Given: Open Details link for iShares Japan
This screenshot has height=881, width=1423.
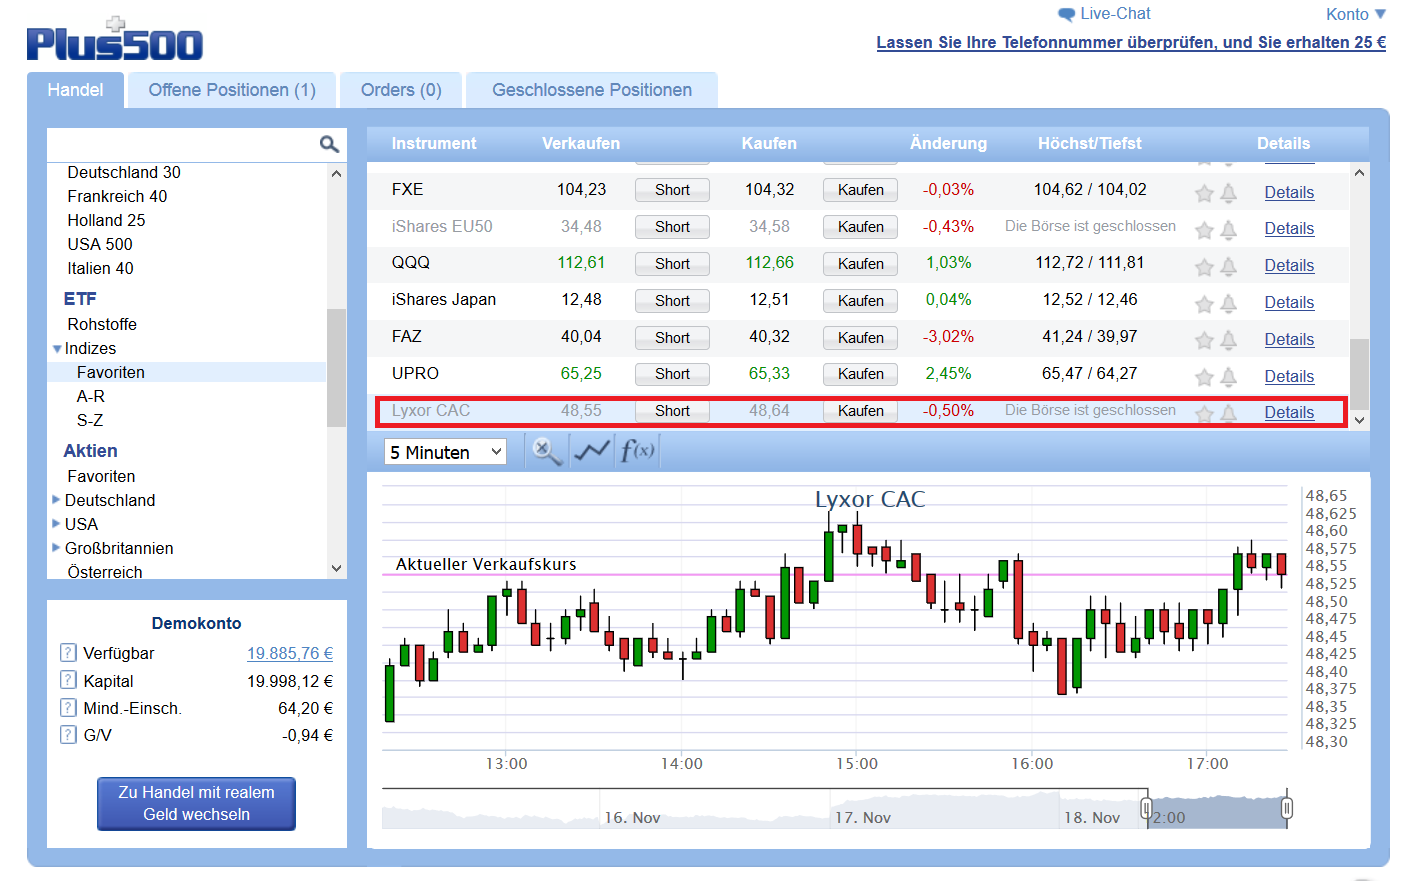Looking at the screenshot, I should tap(1289, 302).
